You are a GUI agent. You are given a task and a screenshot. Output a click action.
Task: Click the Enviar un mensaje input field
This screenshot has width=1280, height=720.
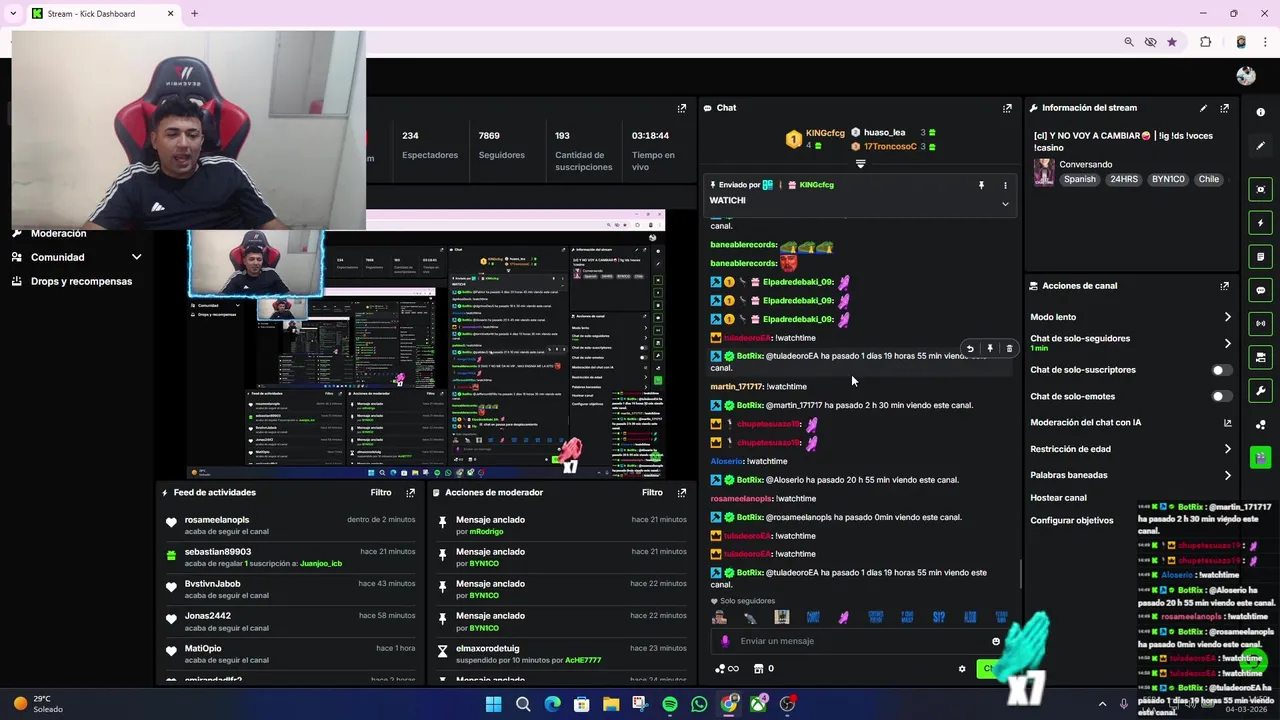coord(860,642)
